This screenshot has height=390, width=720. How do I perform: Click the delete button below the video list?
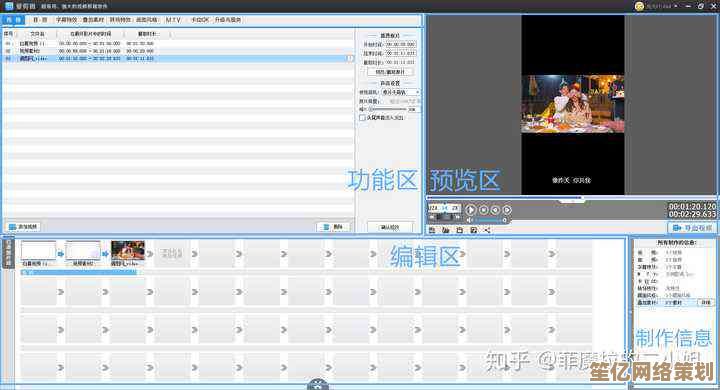(x=333, y=227)
